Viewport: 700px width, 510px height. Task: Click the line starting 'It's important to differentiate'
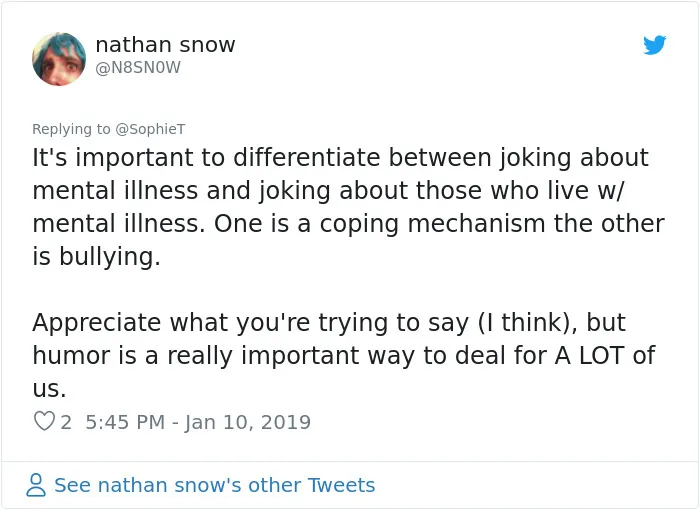coord(340,158)
